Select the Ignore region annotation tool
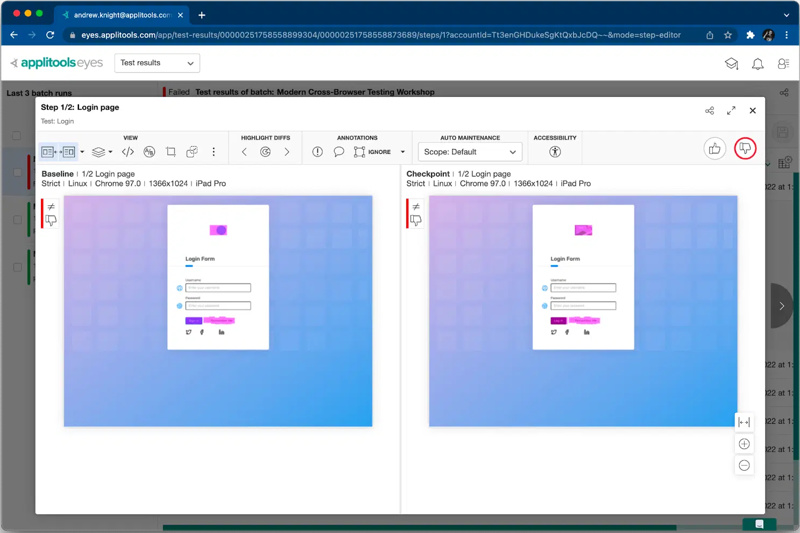800x533 pixels. [x=372, y=152]
